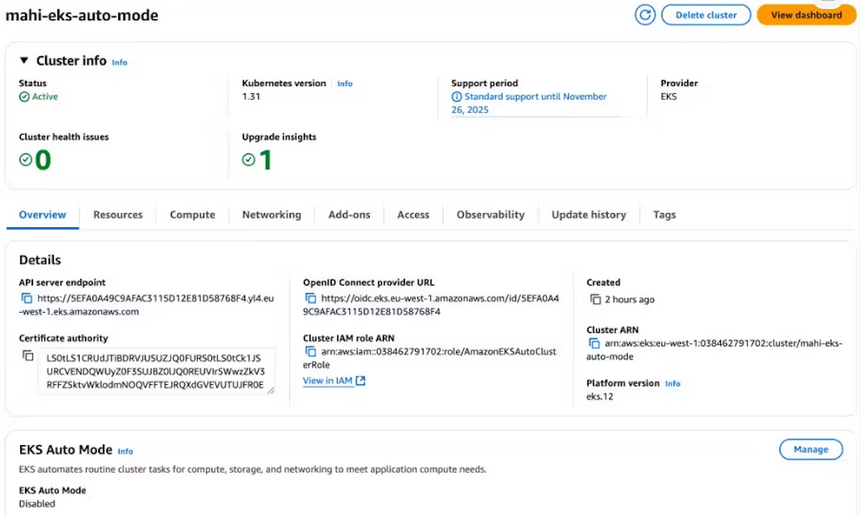The image size is (860, 515).
Task: Click the certificate authority box resize handle
Action: click(x=271, y=390)
